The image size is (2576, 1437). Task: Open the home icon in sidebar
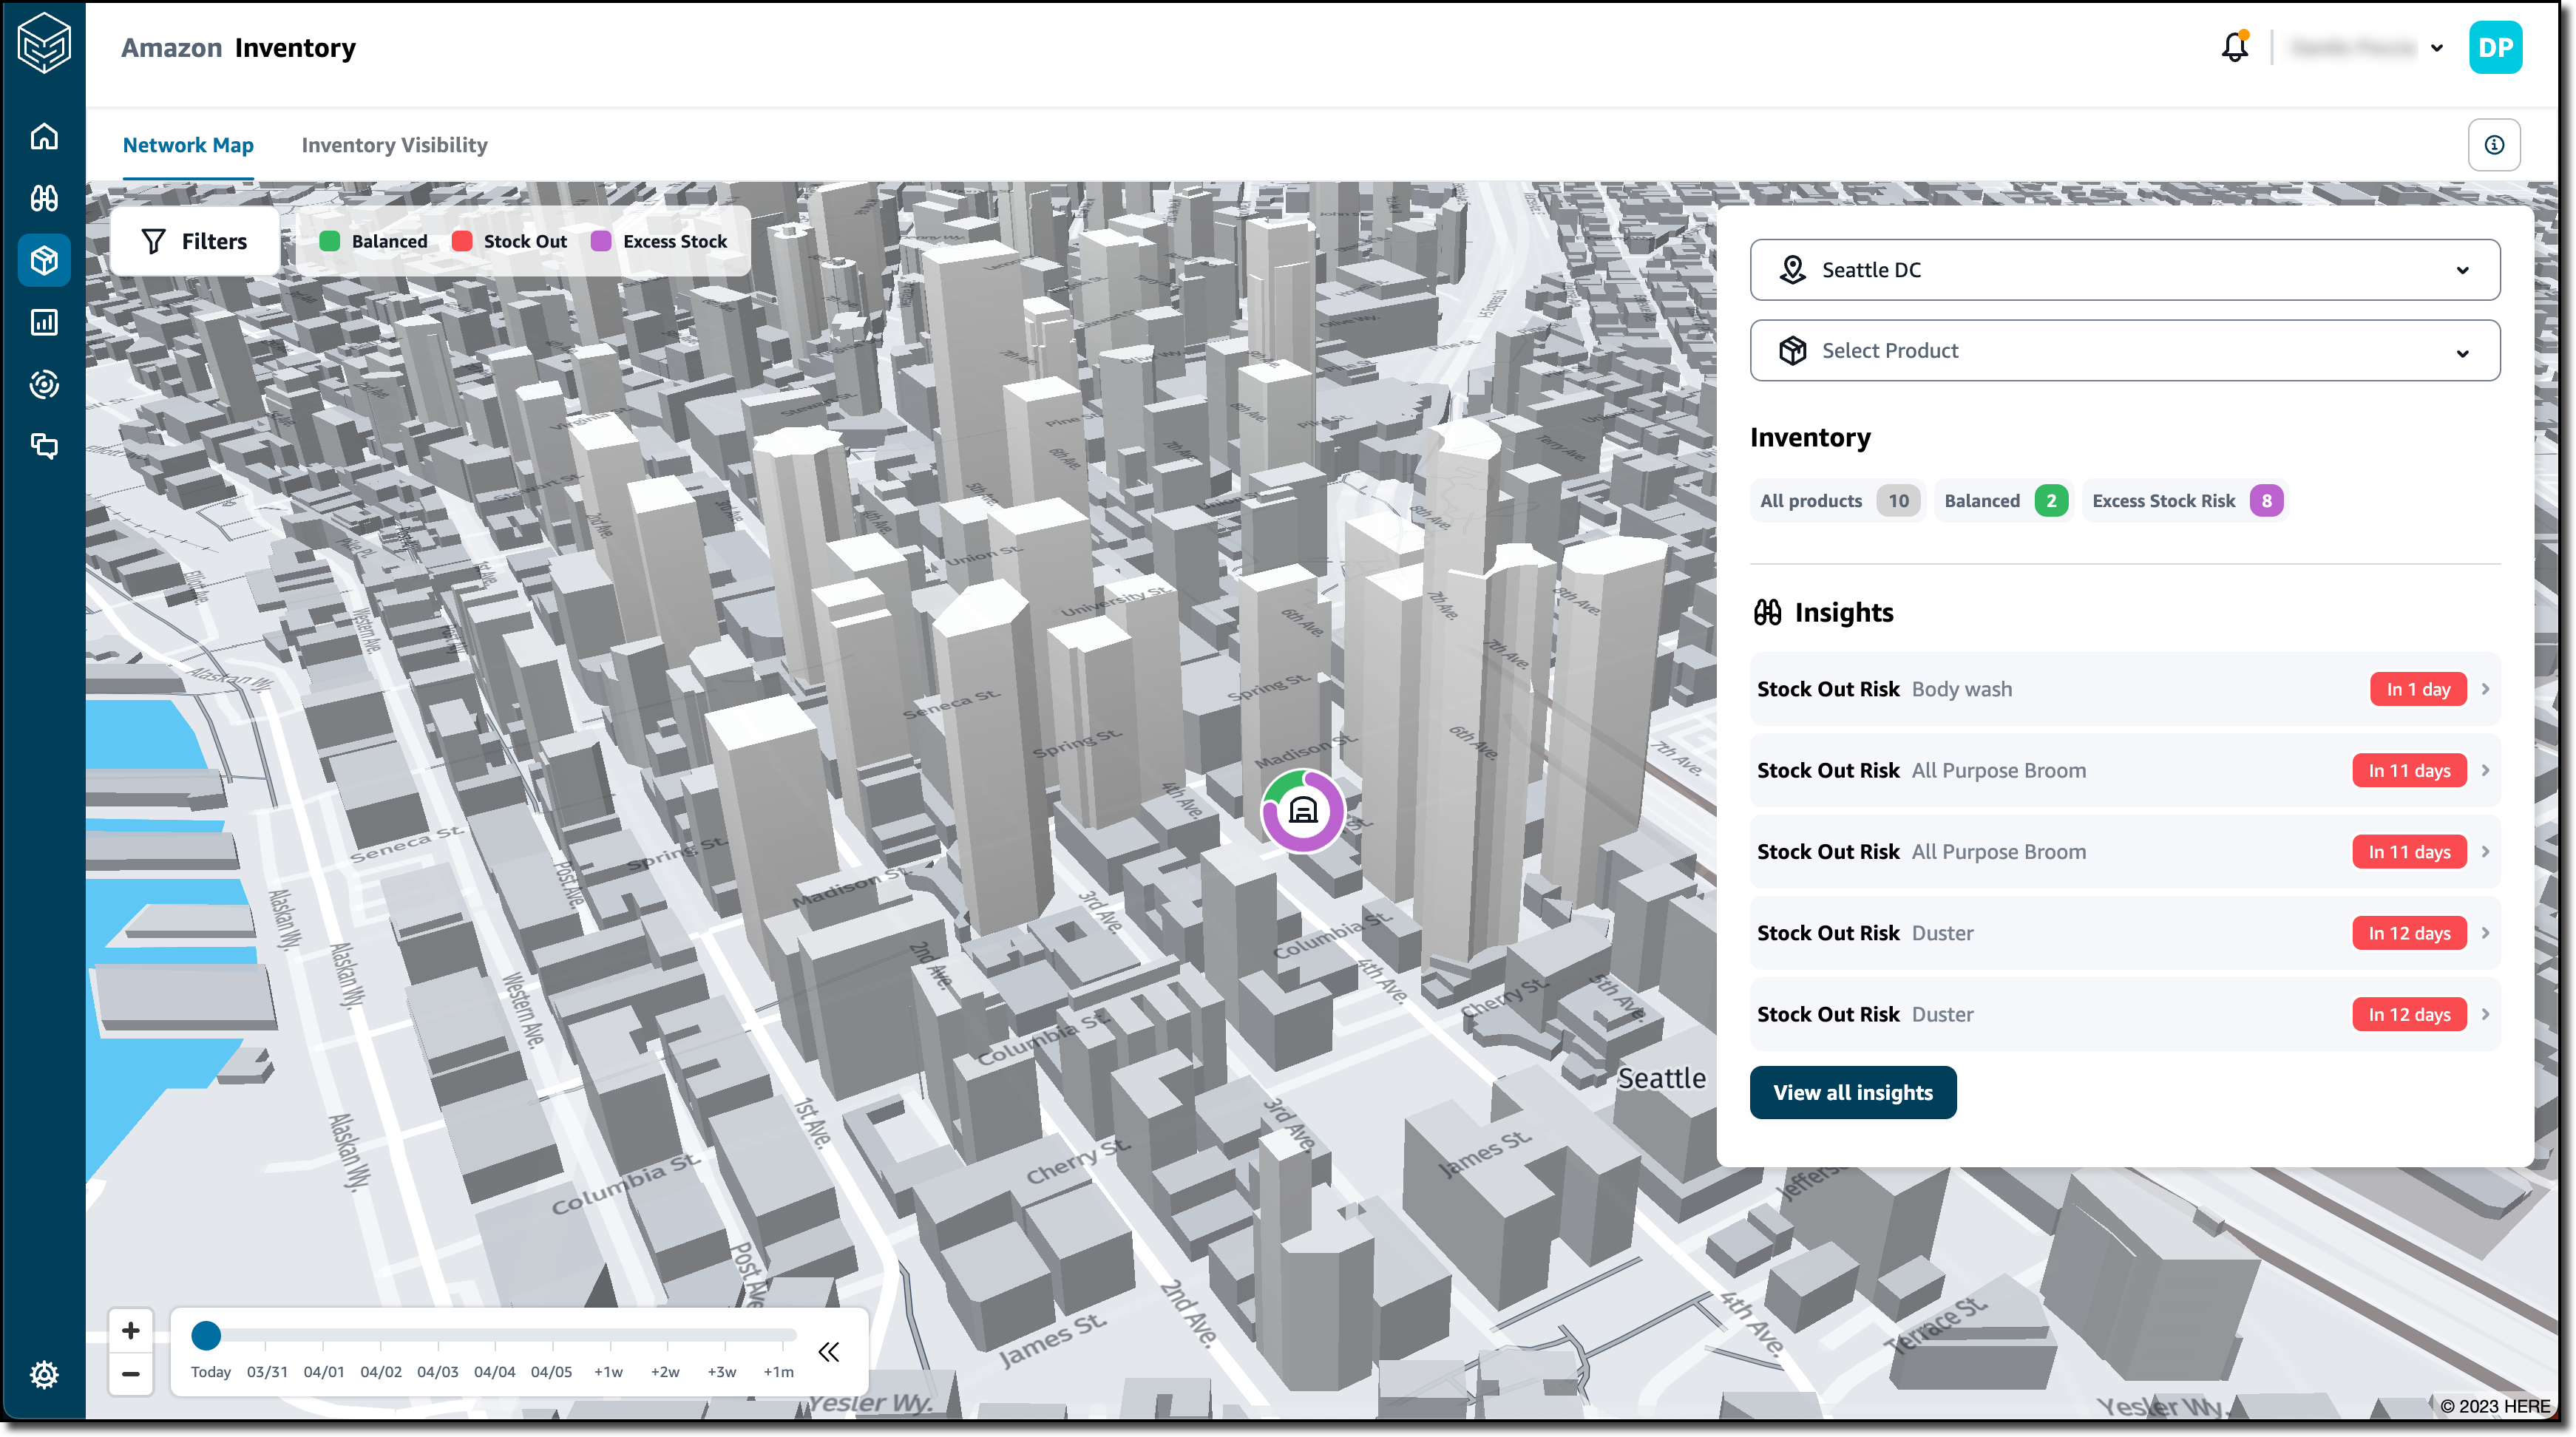click(x=44, y=136)
